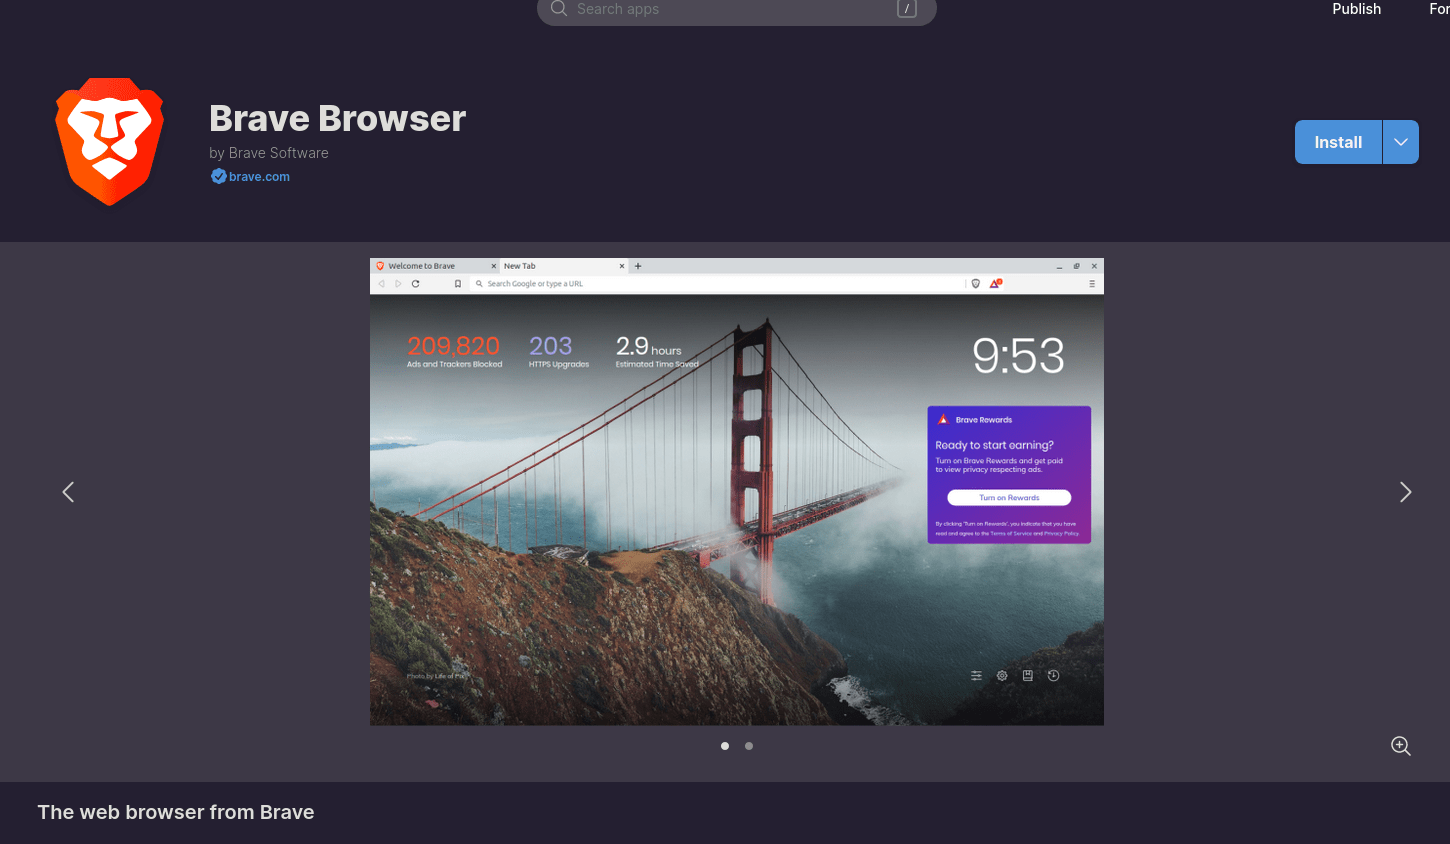The image size is (1450, 844).
Task: Click the 9:53 clock in preview
Action: tap(1018, 356)
